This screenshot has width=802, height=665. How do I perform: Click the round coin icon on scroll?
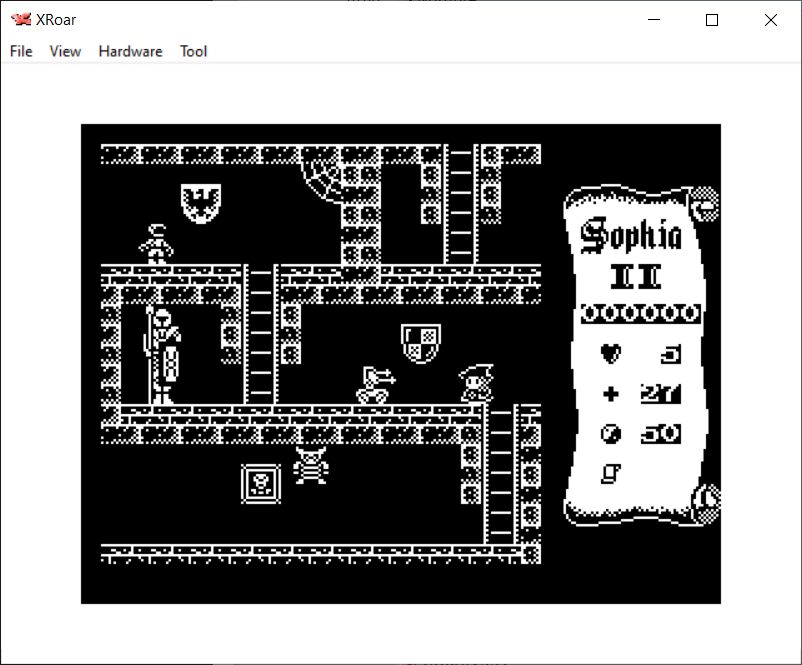[610, 434]
